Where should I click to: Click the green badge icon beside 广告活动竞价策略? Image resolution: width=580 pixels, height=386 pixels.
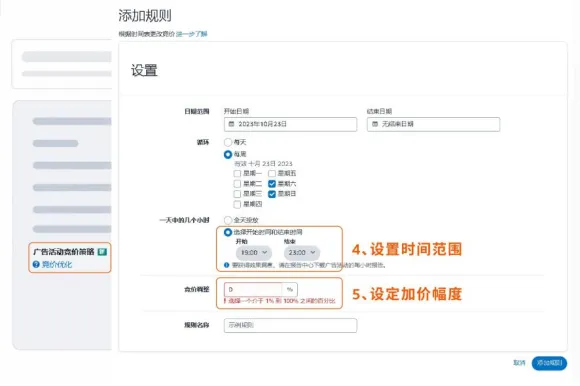click(102, 252)
